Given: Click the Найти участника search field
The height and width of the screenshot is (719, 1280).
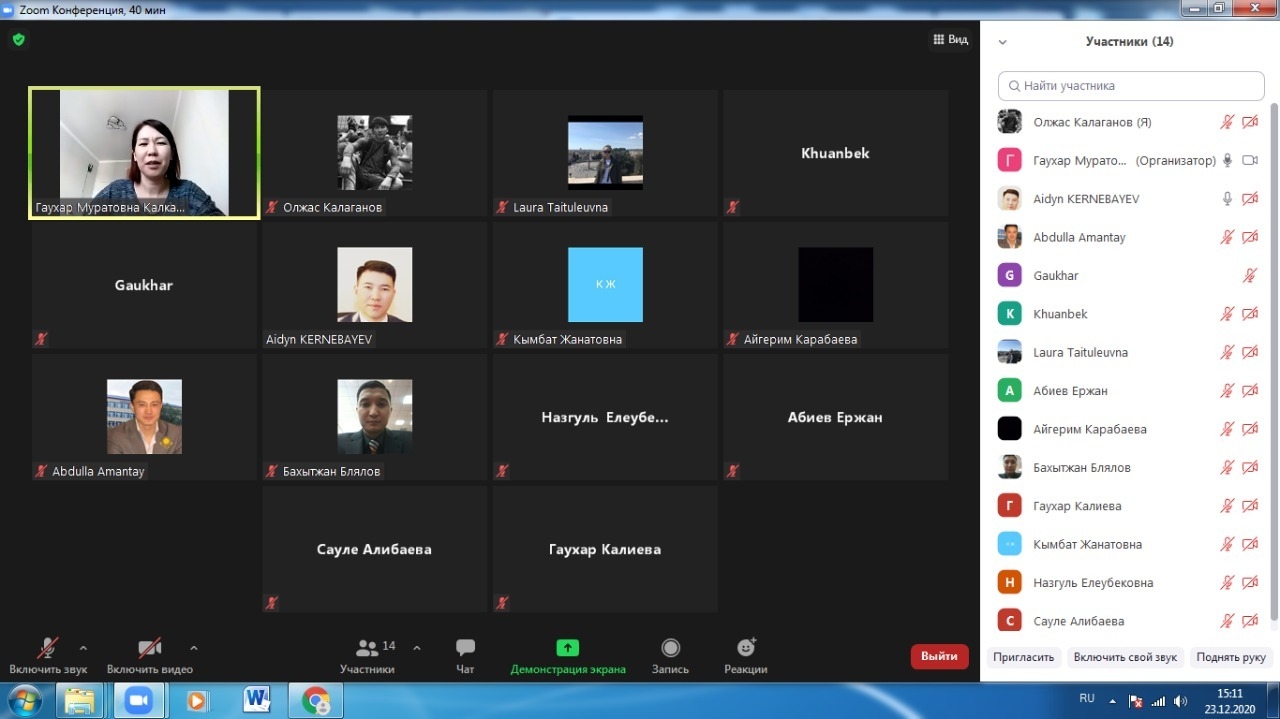Looking at the screenshot, I should [x=1131, y=86].
